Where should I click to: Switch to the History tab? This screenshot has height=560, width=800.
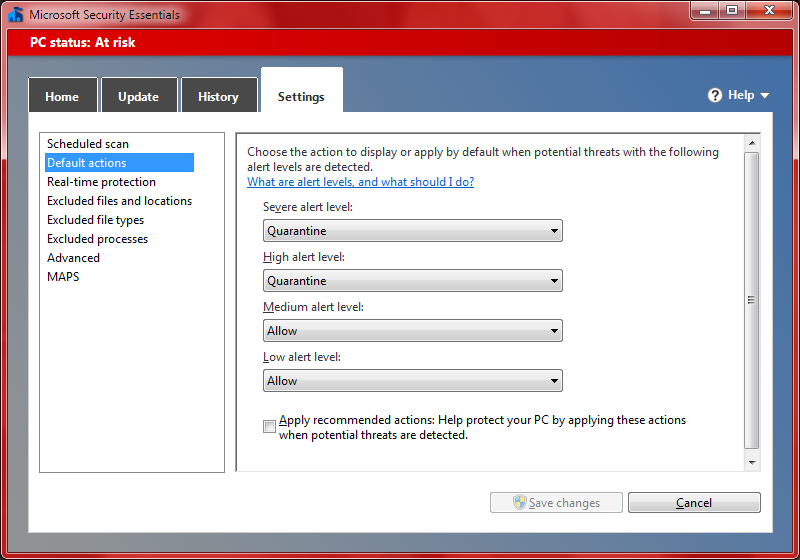coord(219,95)
